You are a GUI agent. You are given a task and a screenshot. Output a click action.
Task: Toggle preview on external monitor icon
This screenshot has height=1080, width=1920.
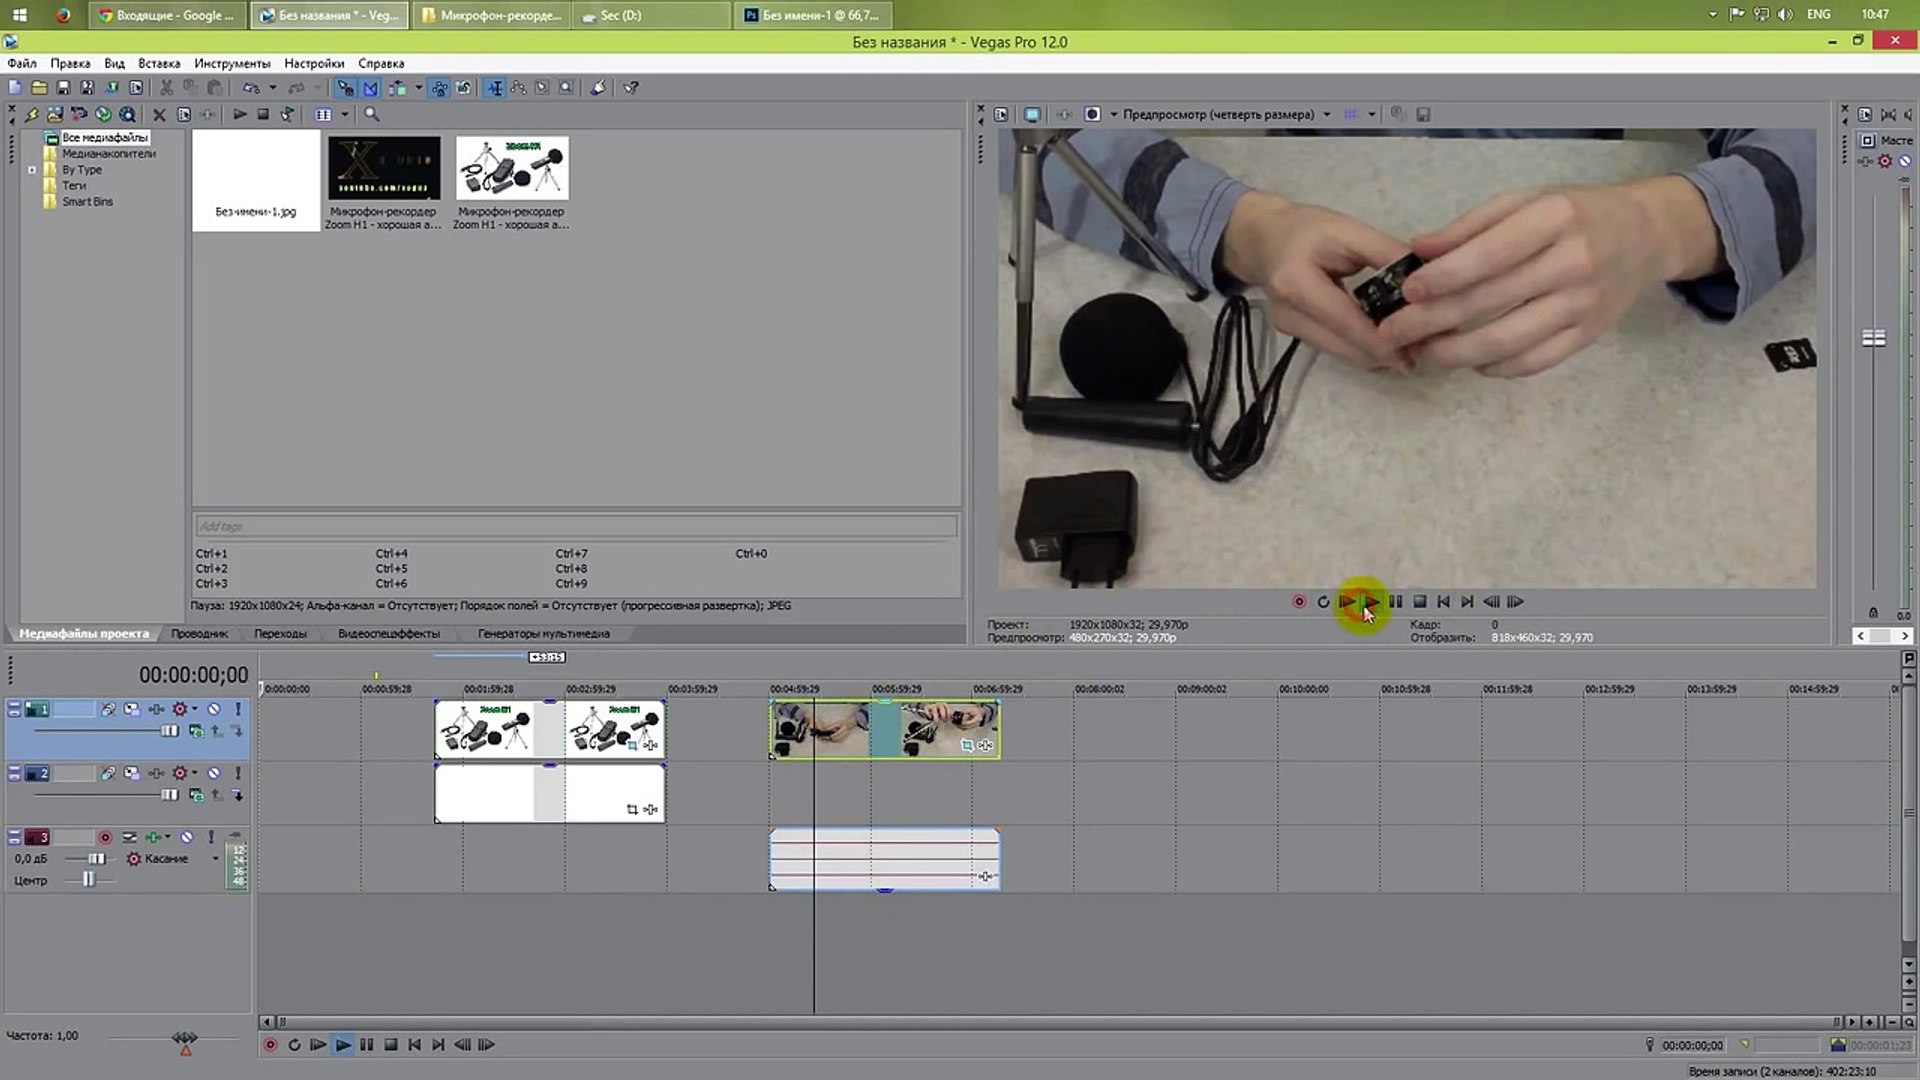point(1033,115)
